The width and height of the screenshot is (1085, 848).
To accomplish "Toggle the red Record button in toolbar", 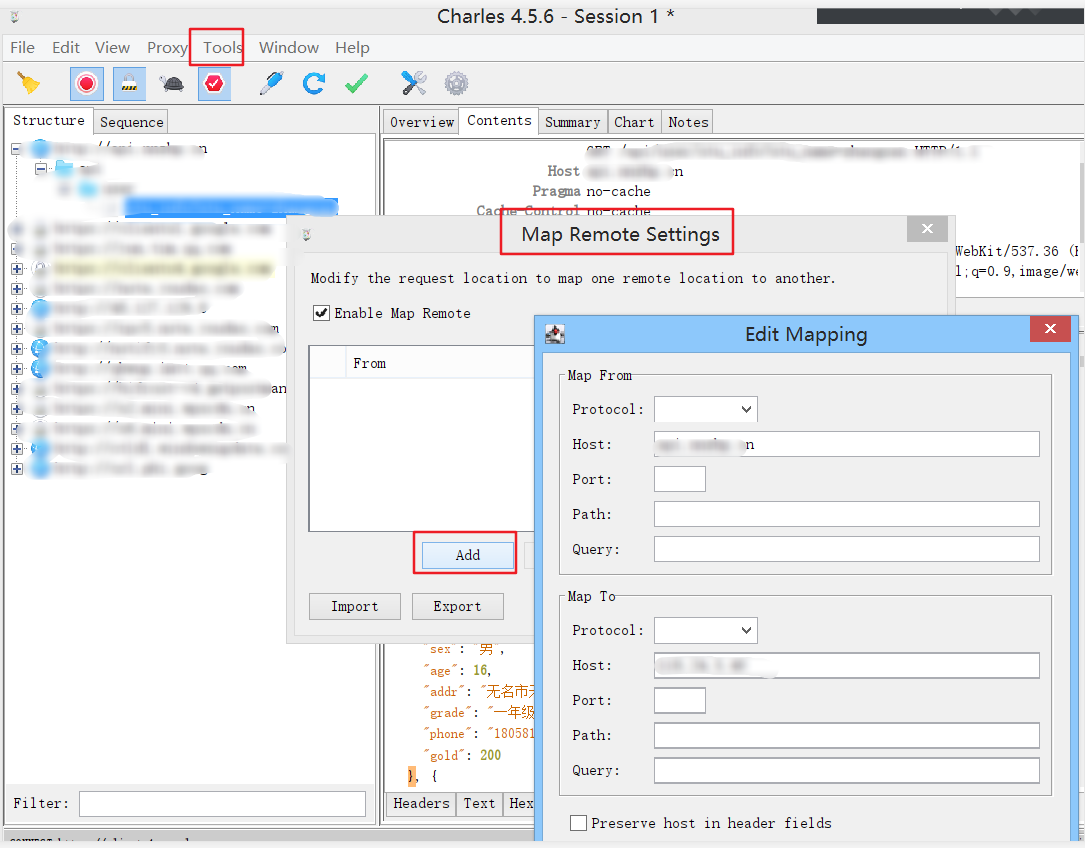I will pyautogui.click(x=86, y=84).
